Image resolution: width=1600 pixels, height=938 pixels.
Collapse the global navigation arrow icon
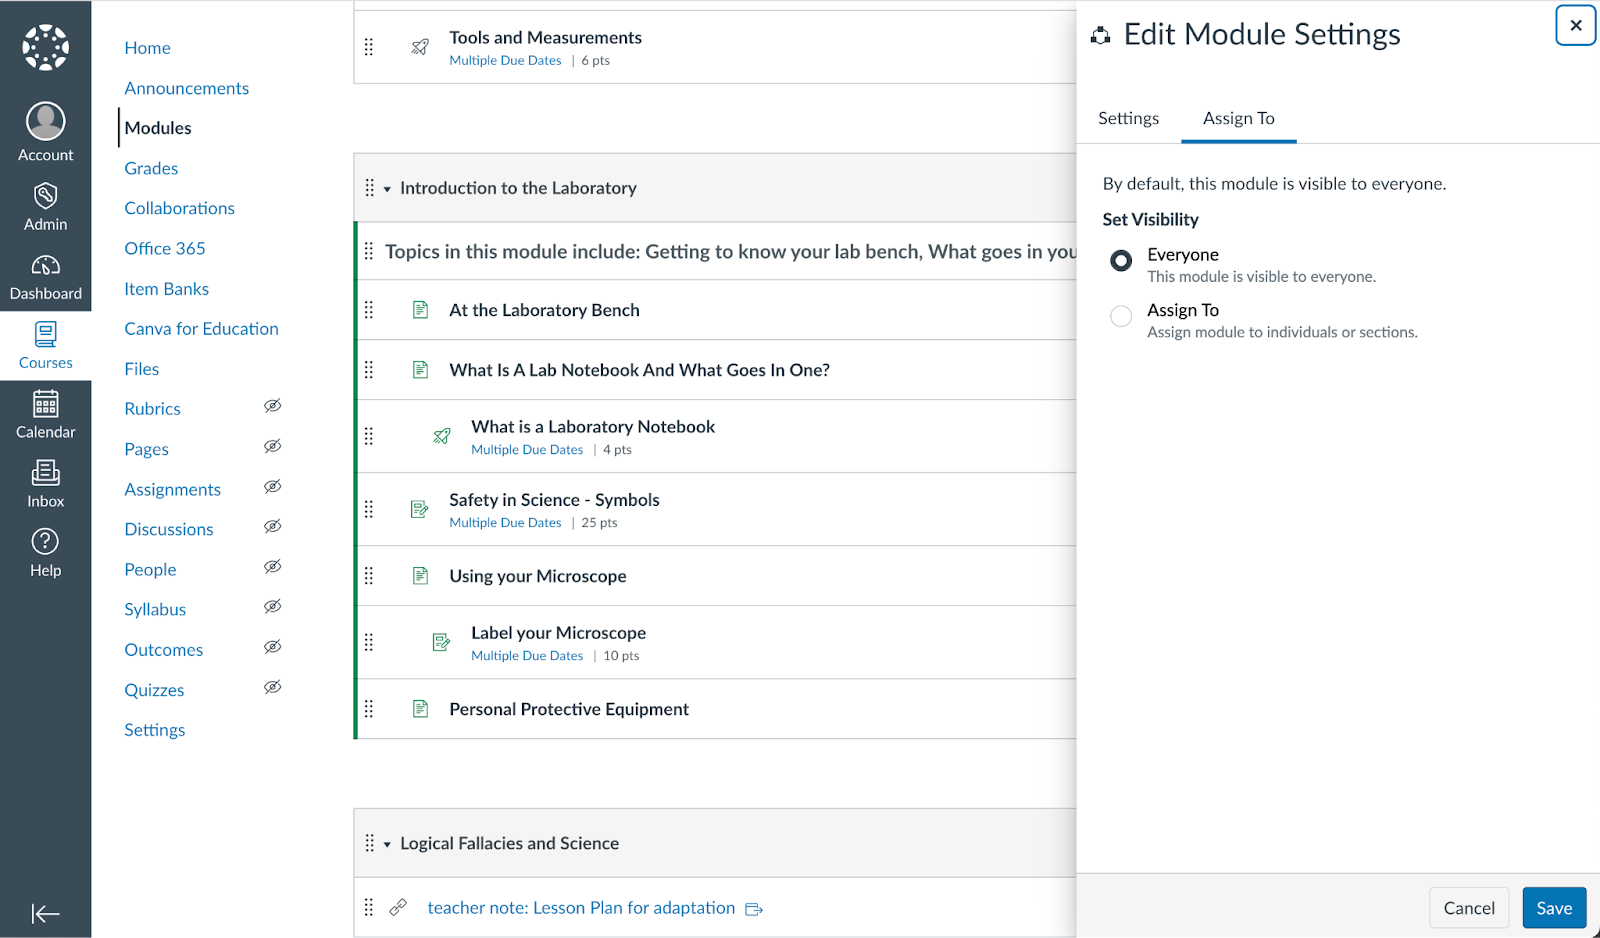[46, 913]
